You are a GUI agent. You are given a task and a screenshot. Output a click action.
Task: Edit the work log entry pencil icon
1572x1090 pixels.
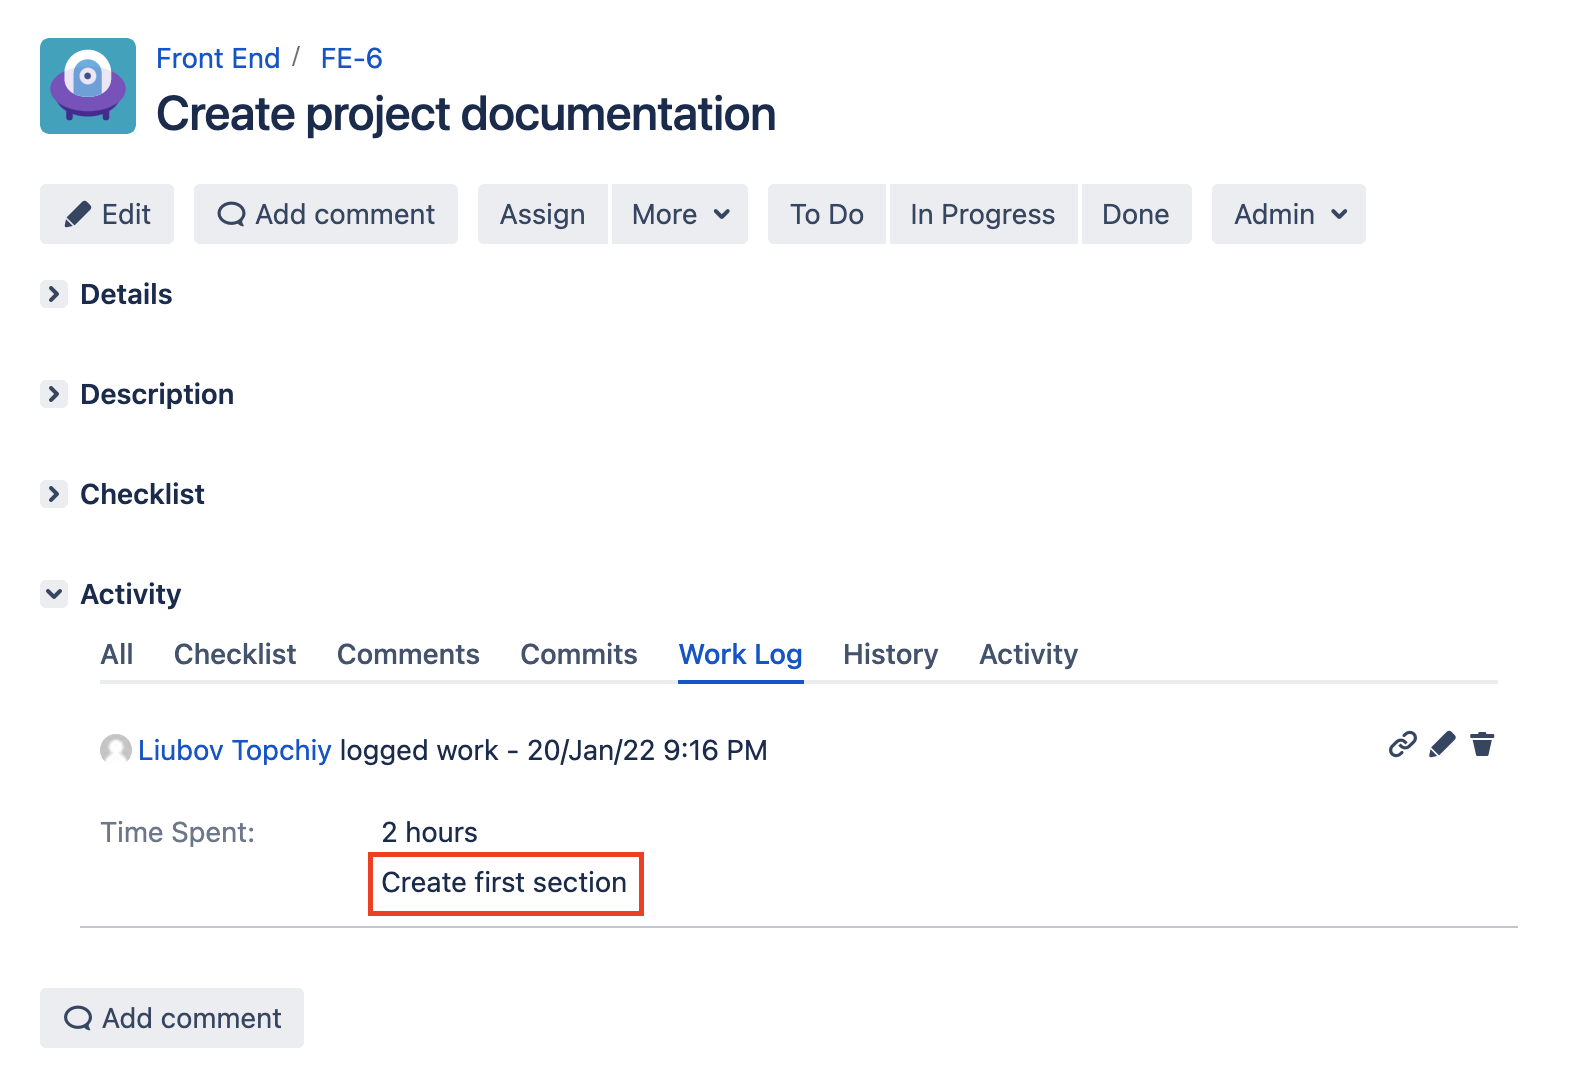tap(1442, 745)
